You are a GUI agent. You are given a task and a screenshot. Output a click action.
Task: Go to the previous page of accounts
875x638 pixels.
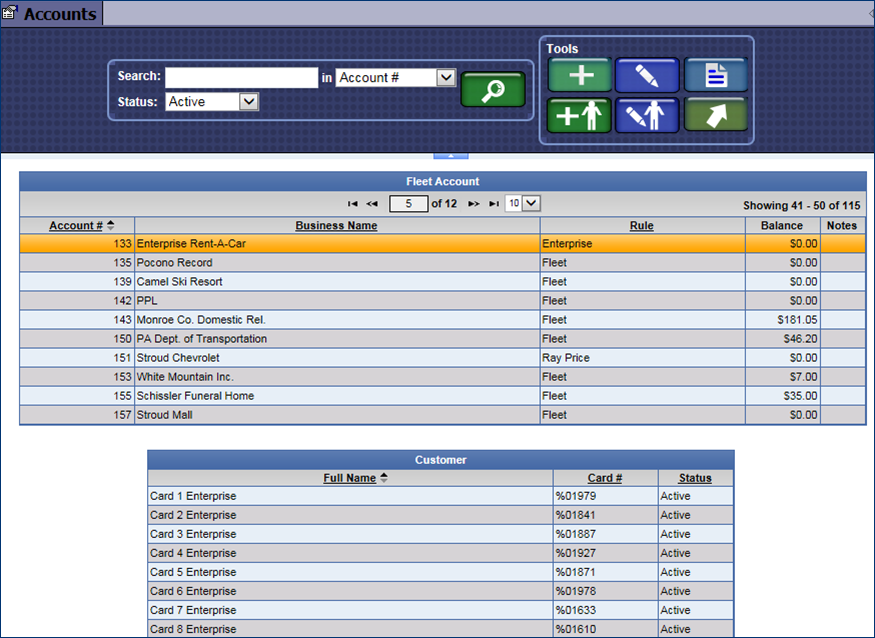(372, 204)
